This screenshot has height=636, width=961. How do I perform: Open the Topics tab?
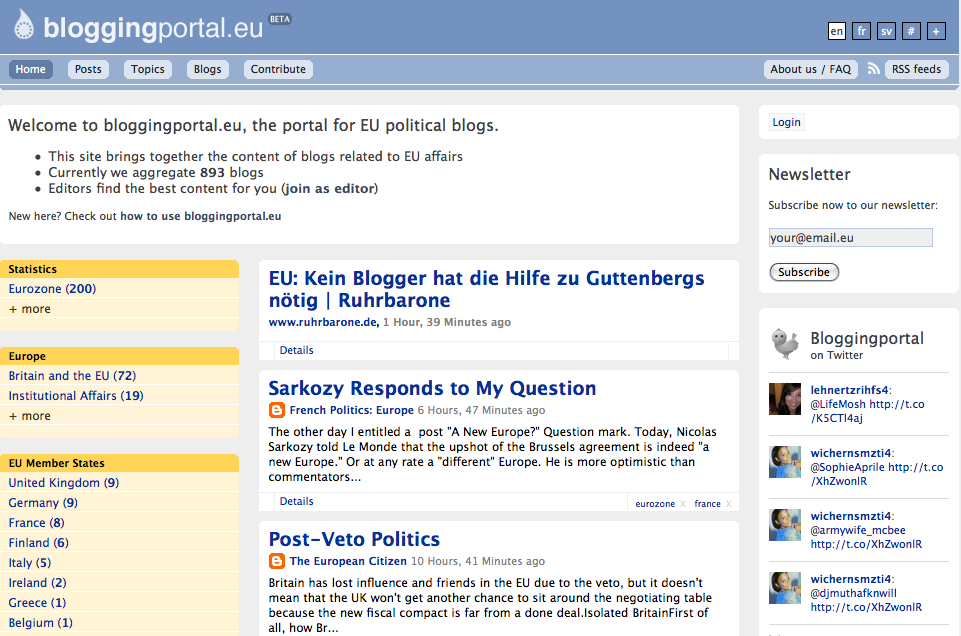click(x=148, y=69)
